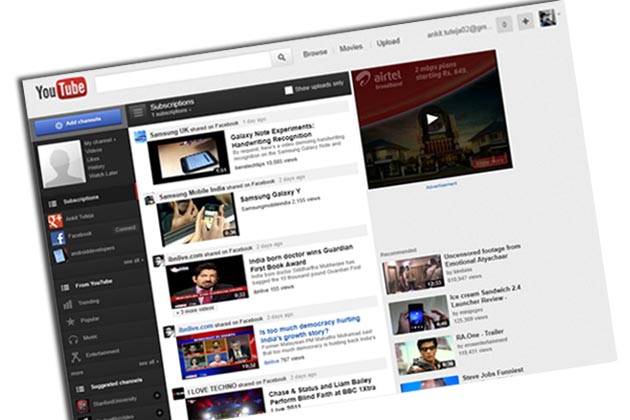The width and height of the screenshot is (630, 420).
Task: Open the Movies menu item
Action: point(351,47)
